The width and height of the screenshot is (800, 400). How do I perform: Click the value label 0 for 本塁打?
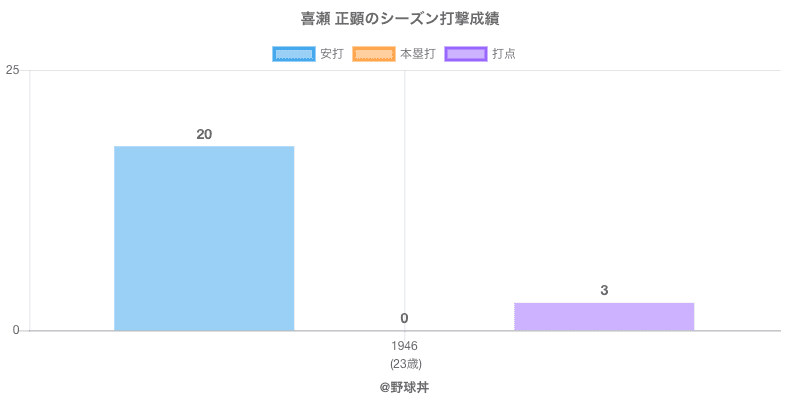404,318
